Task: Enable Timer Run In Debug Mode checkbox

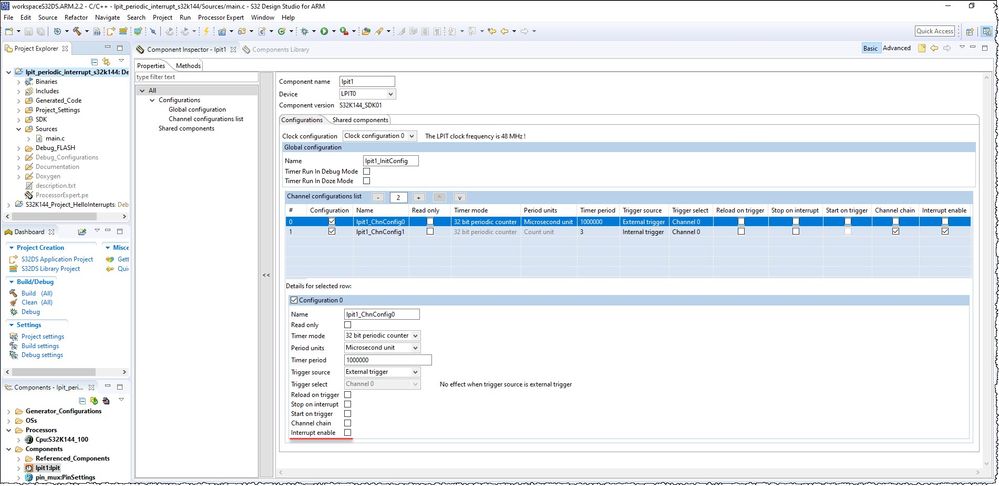Action: [x=366, y=171]
